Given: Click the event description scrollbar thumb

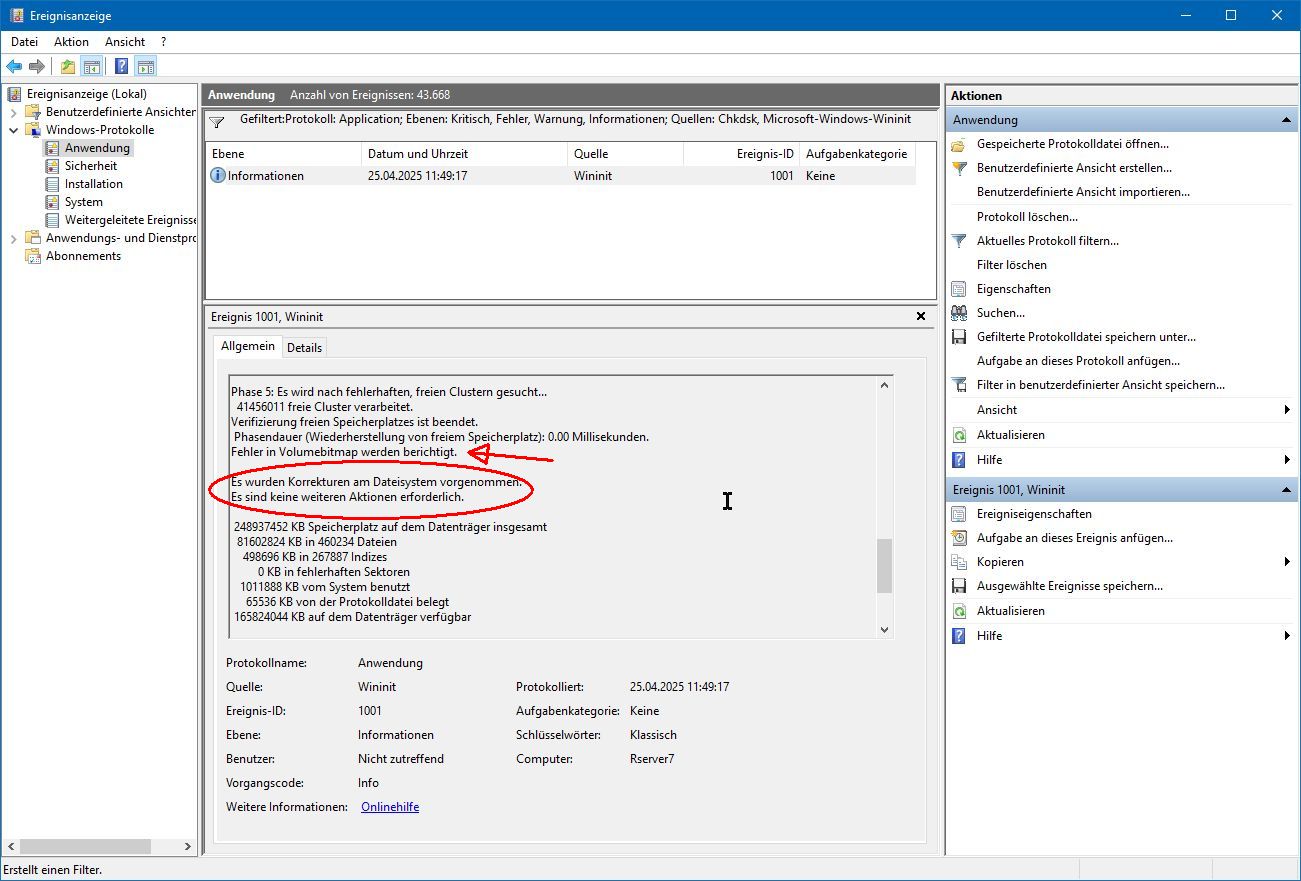Looking at the screenshot, I should click(883, 565).
